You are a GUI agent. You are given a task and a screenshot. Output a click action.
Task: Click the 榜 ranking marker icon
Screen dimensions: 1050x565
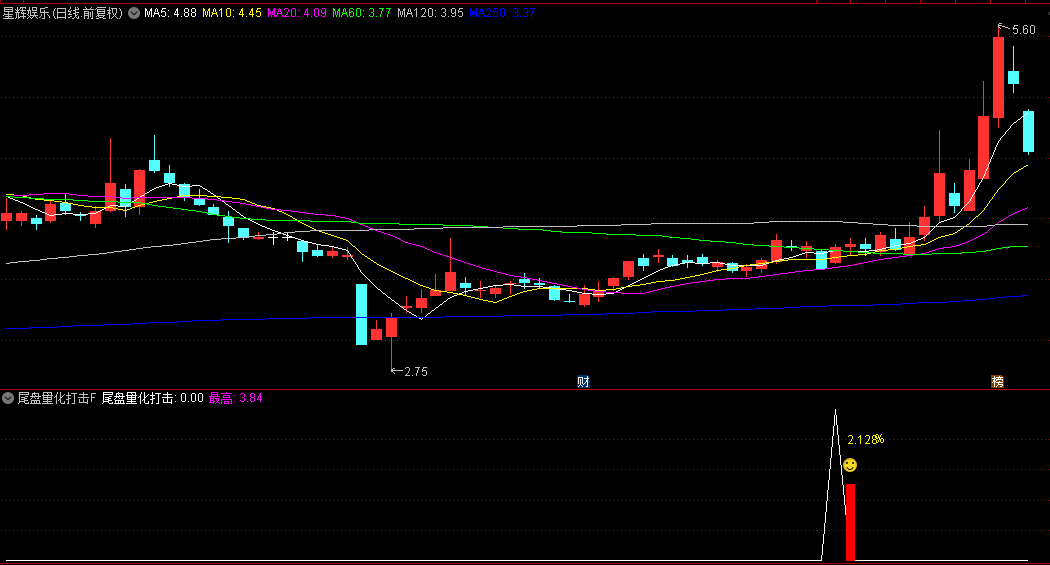(997, 382)
